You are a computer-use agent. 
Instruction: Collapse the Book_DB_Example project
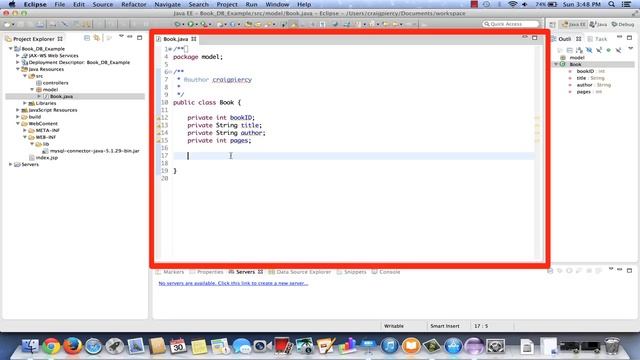coord(11,49)
